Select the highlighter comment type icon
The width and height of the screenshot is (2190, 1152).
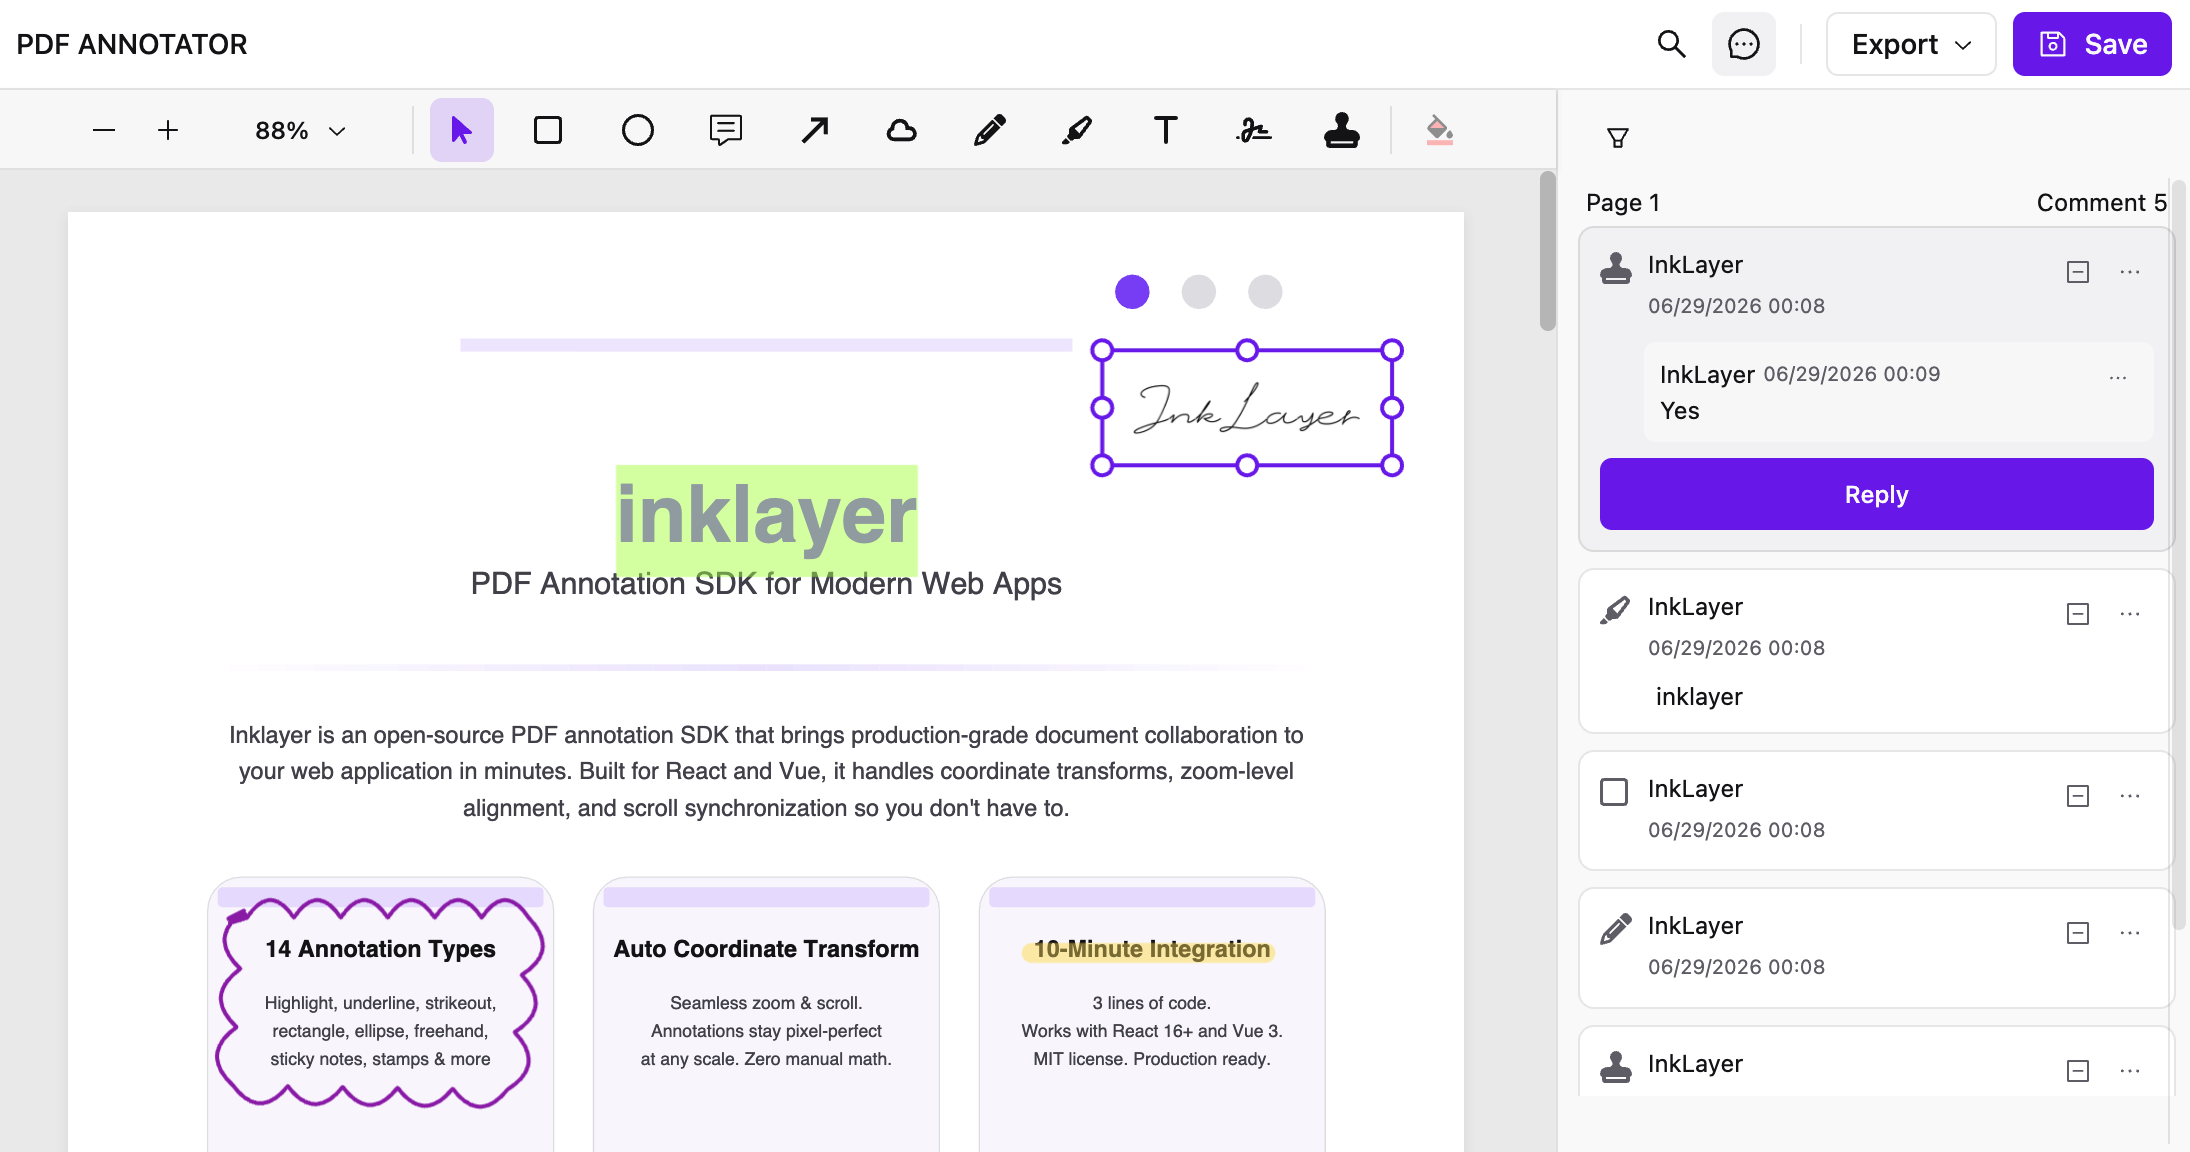click(x=1615, y=610)
